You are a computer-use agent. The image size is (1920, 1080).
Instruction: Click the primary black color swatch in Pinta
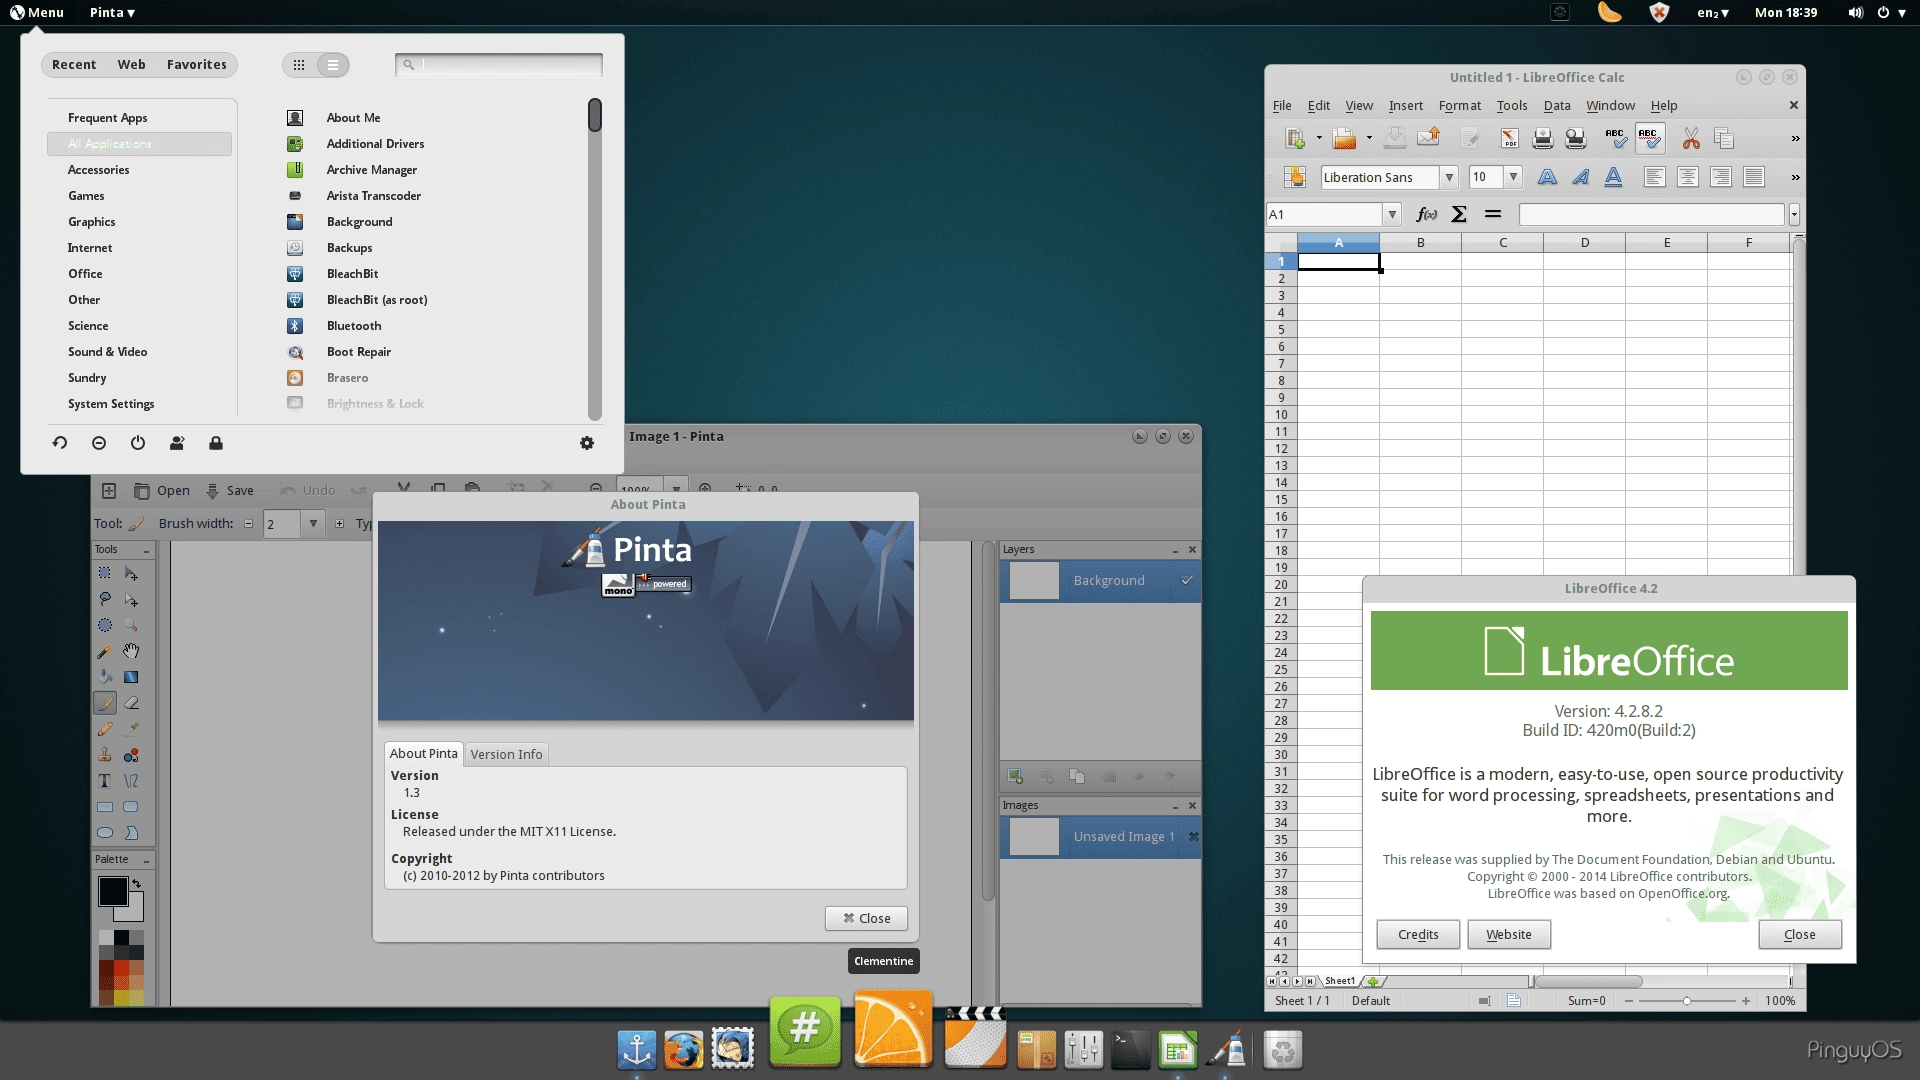click(112, 890)
